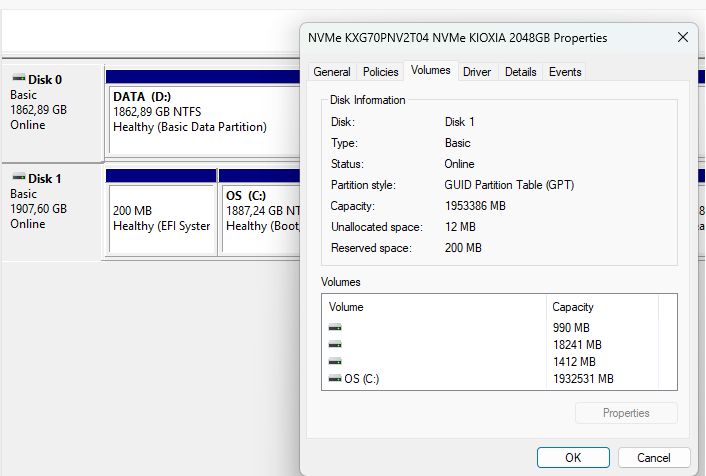
Task: Dismiss the dialog with Cancel
Action: tap(654, 458)
